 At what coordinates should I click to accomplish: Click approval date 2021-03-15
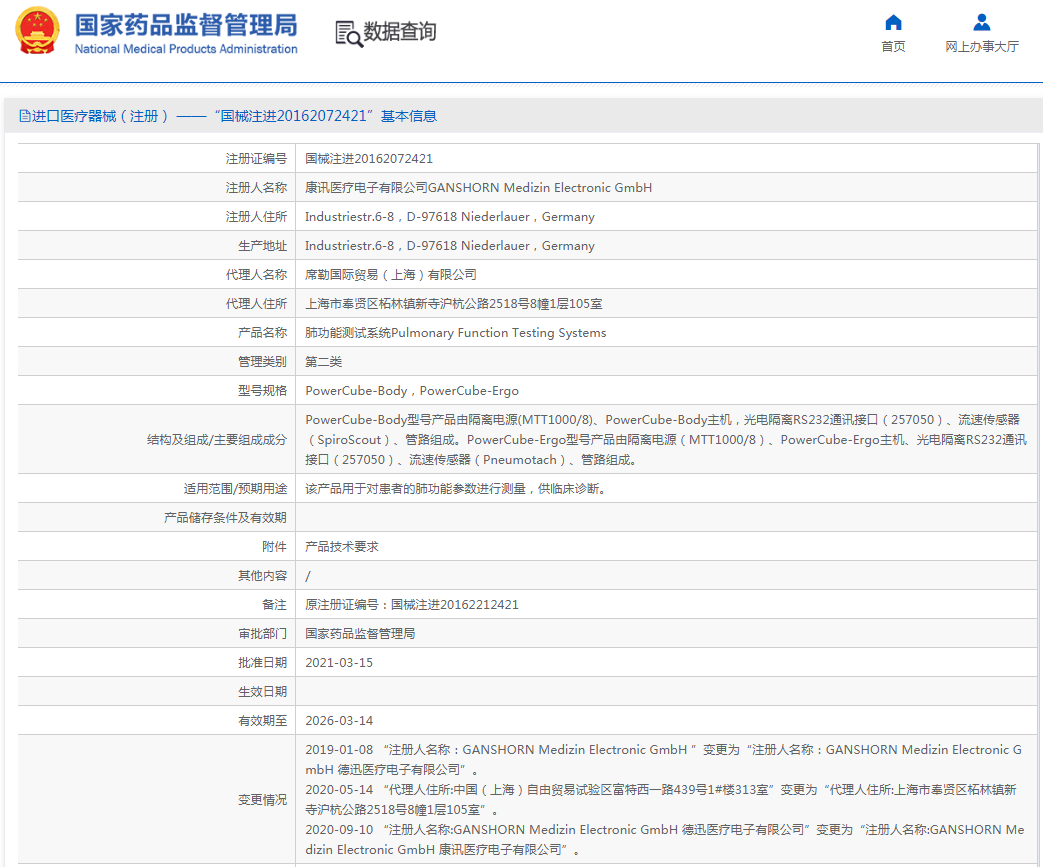point(339,663)
